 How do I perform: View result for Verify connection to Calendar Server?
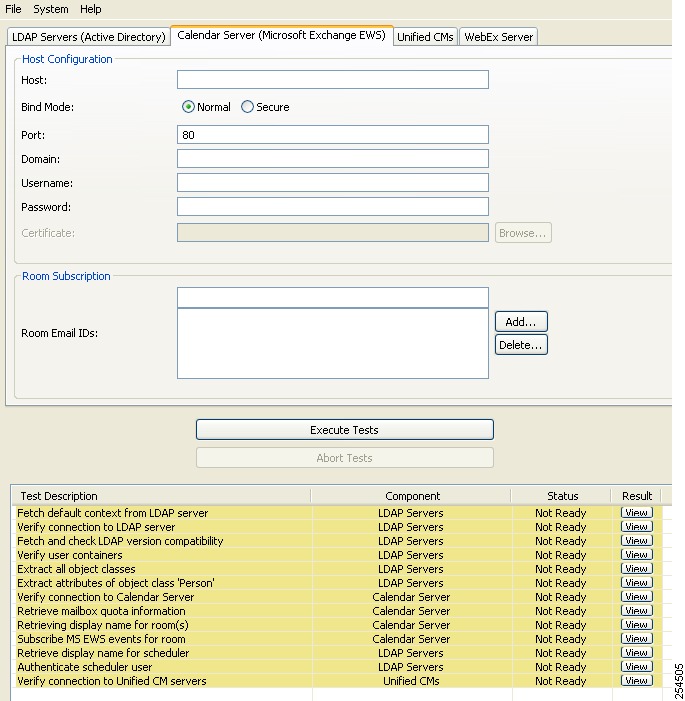tap(636, 596)
